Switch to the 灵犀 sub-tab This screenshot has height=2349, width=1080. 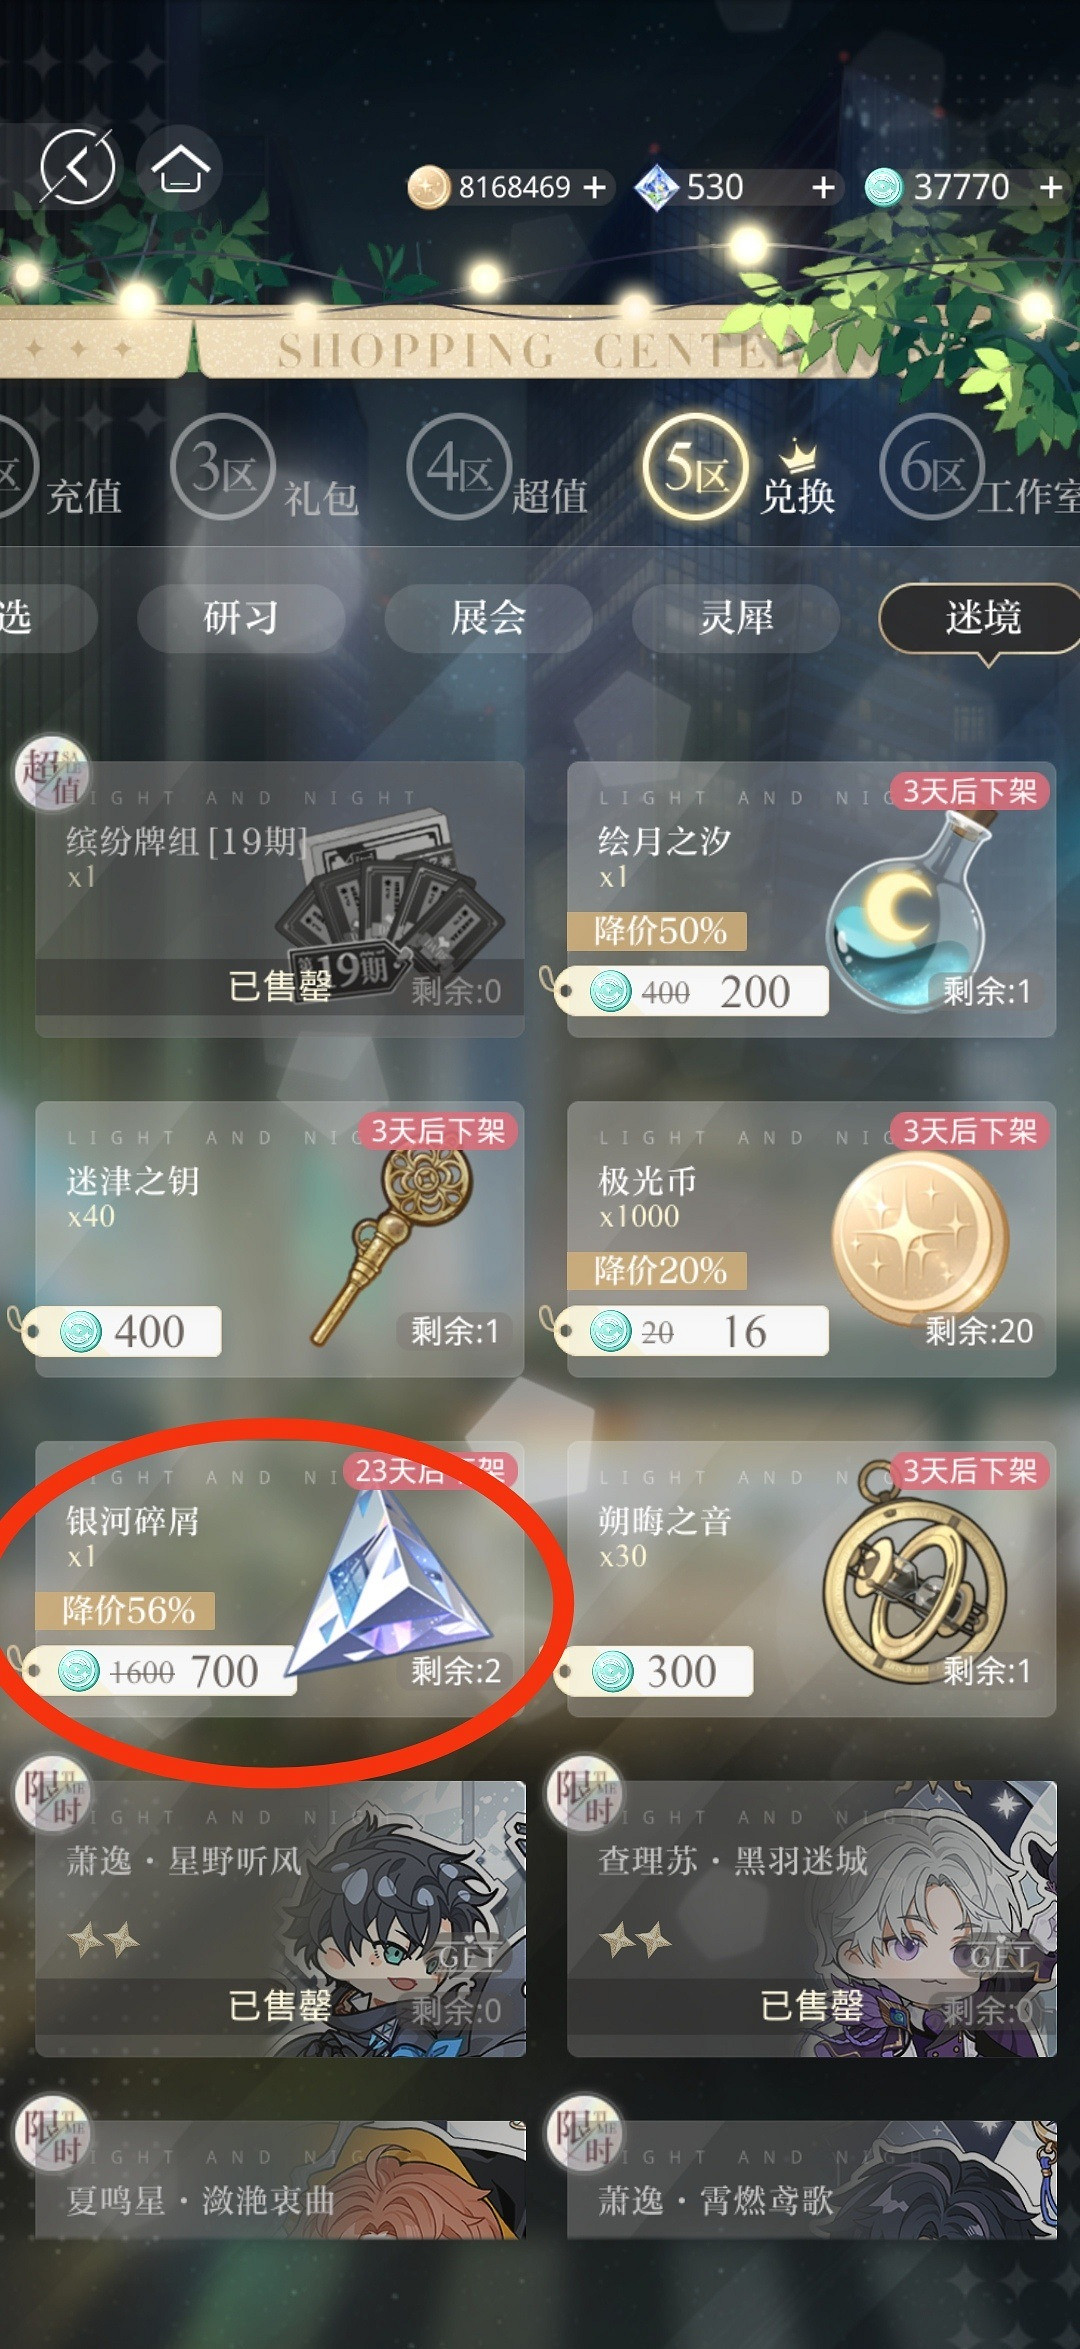click(736, 617)
